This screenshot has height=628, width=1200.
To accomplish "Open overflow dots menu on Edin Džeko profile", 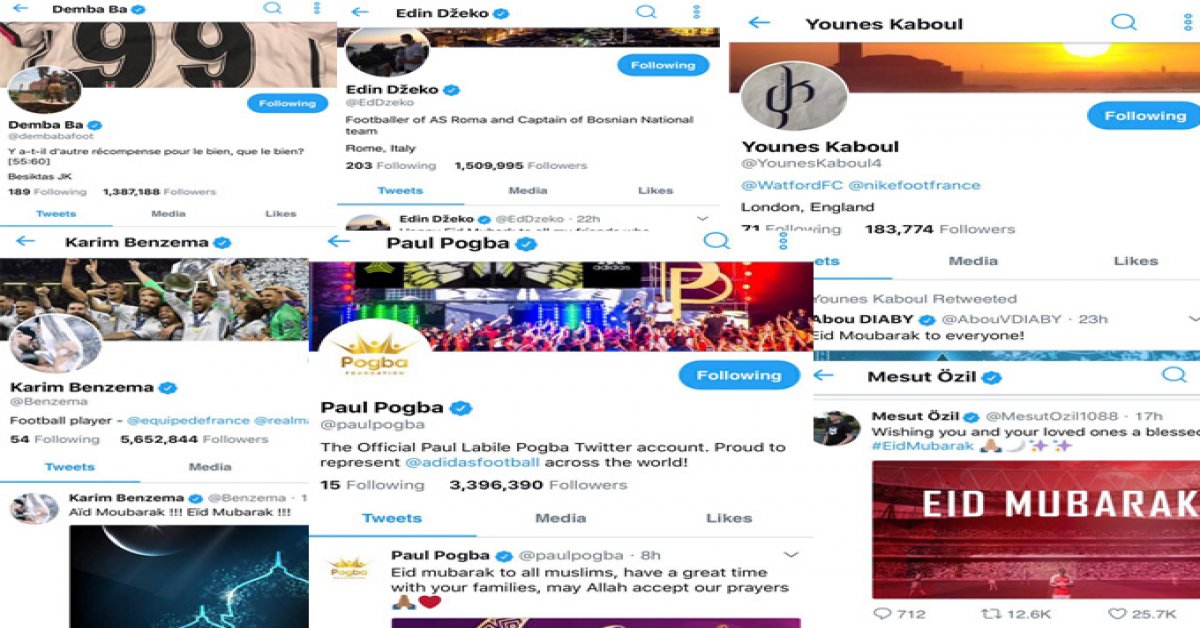I will pyautogui.click(x=697, y=12).
